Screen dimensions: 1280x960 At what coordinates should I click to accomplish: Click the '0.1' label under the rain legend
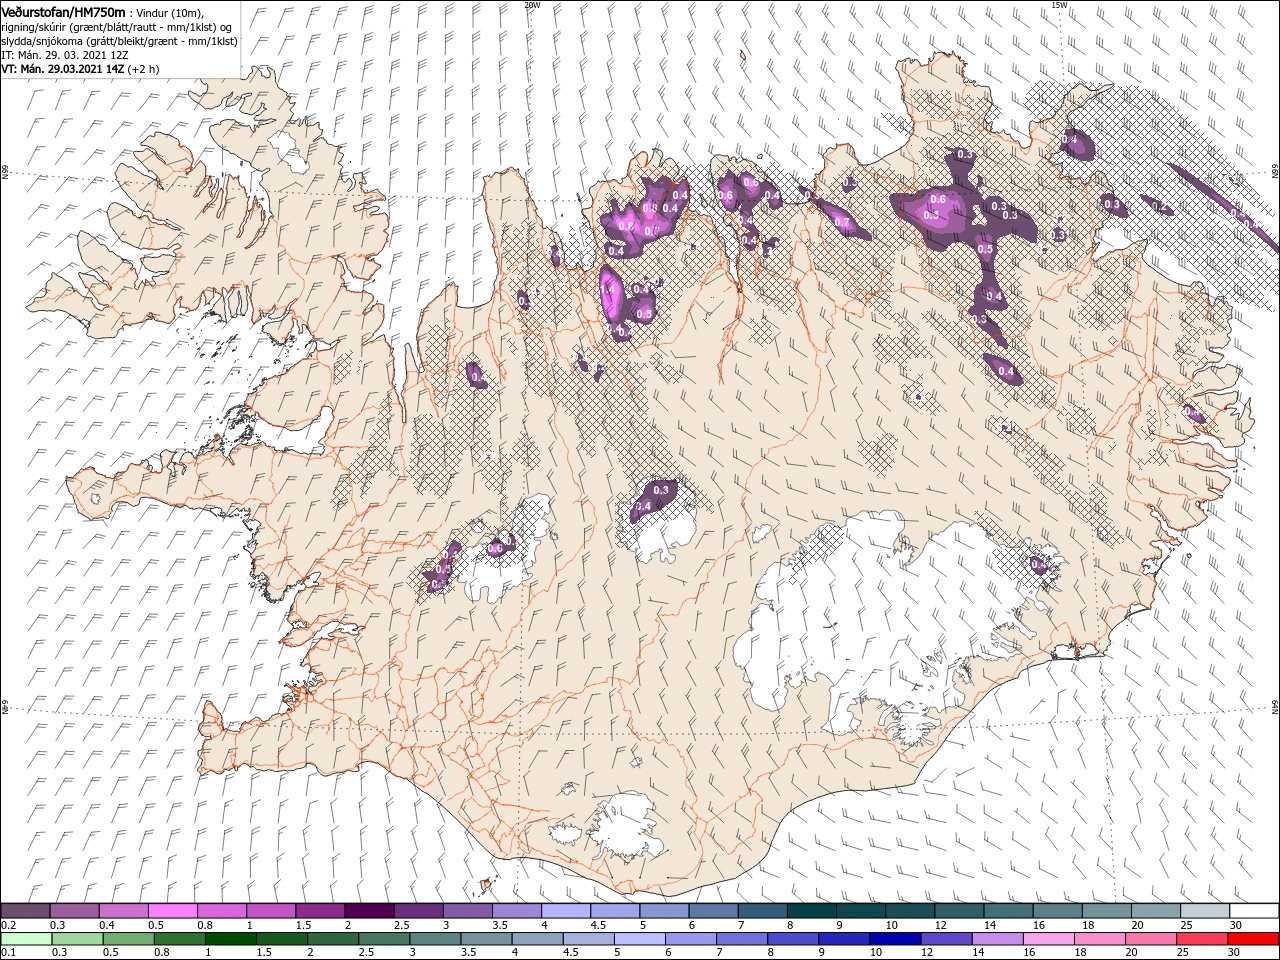9,953
